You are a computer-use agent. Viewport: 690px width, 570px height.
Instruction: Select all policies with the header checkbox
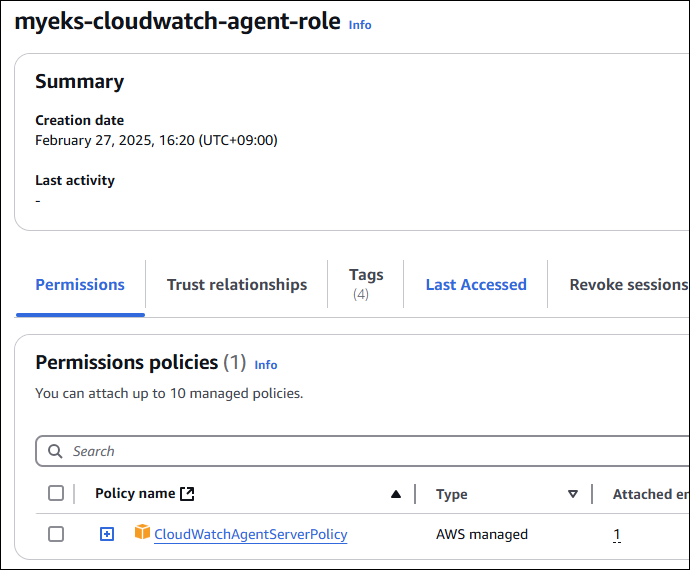coord(56,493)
